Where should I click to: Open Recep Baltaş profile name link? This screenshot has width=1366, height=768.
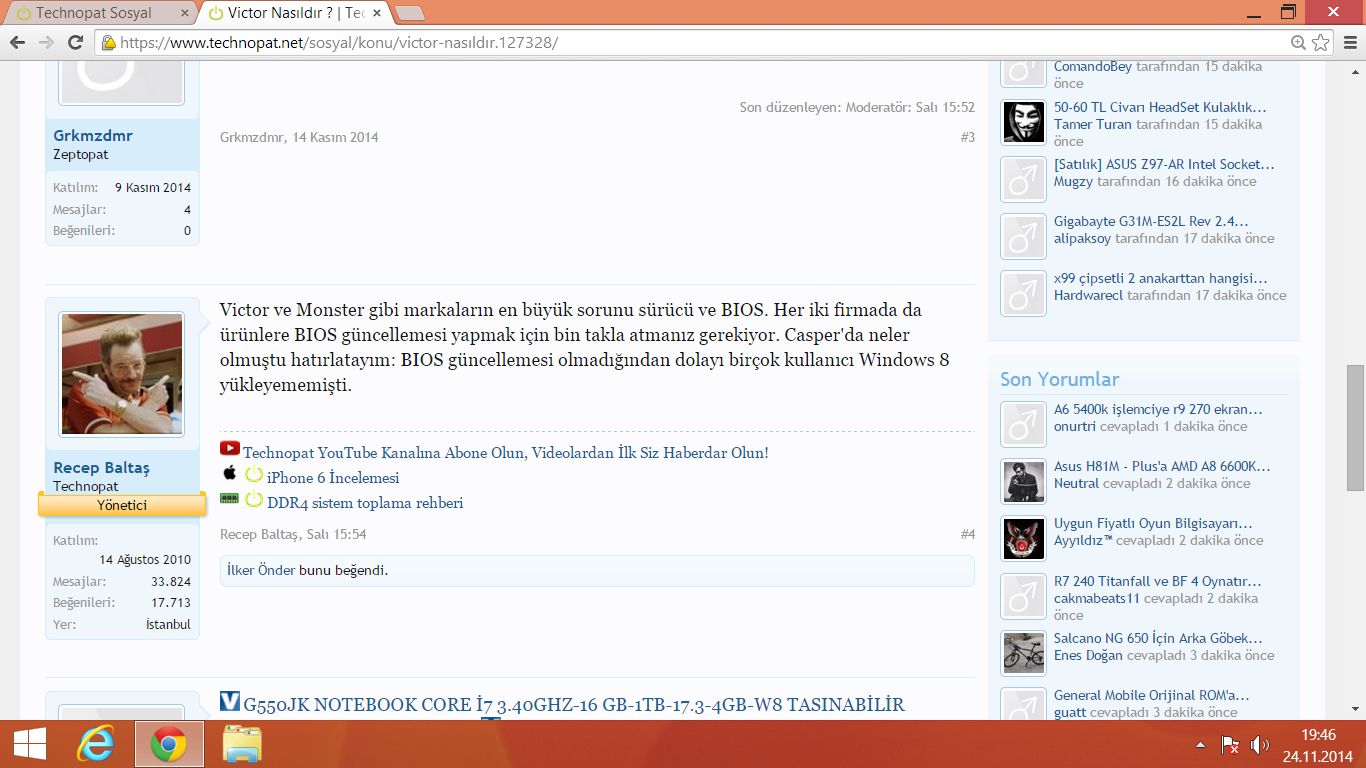(x=101, y=468)
